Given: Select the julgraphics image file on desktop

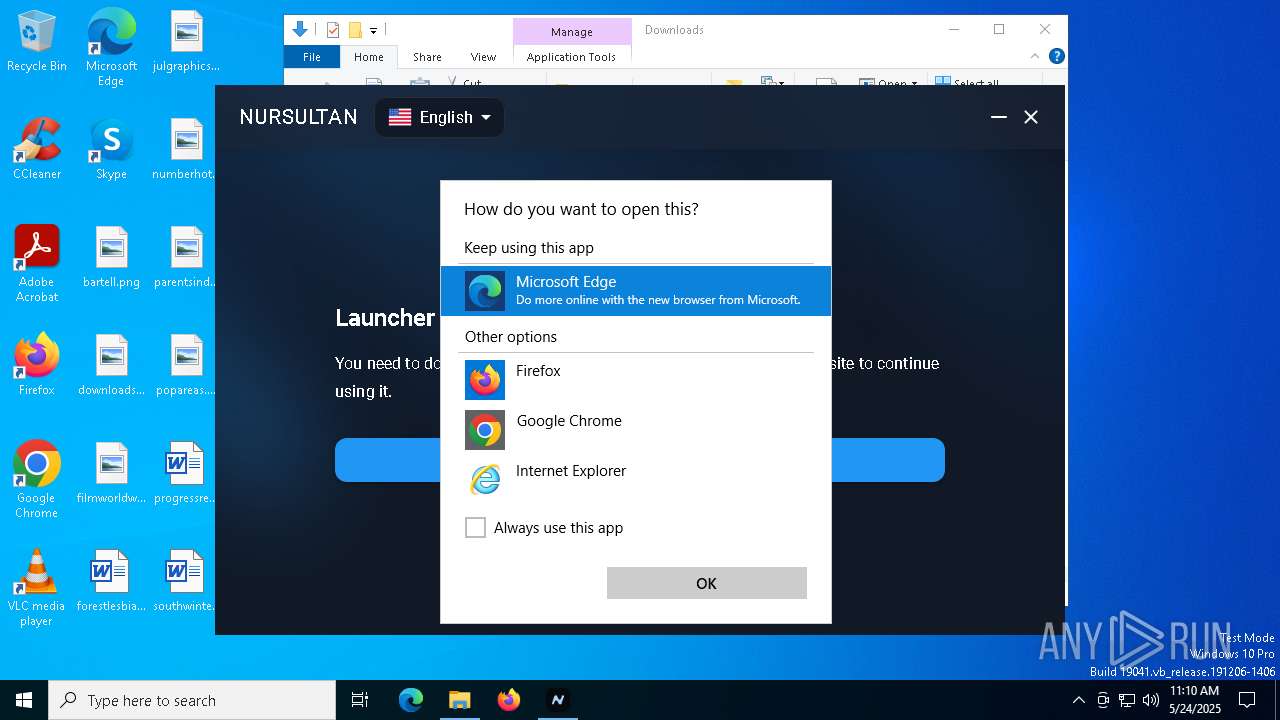Looking at the screenshot, I should click(186, 42).
